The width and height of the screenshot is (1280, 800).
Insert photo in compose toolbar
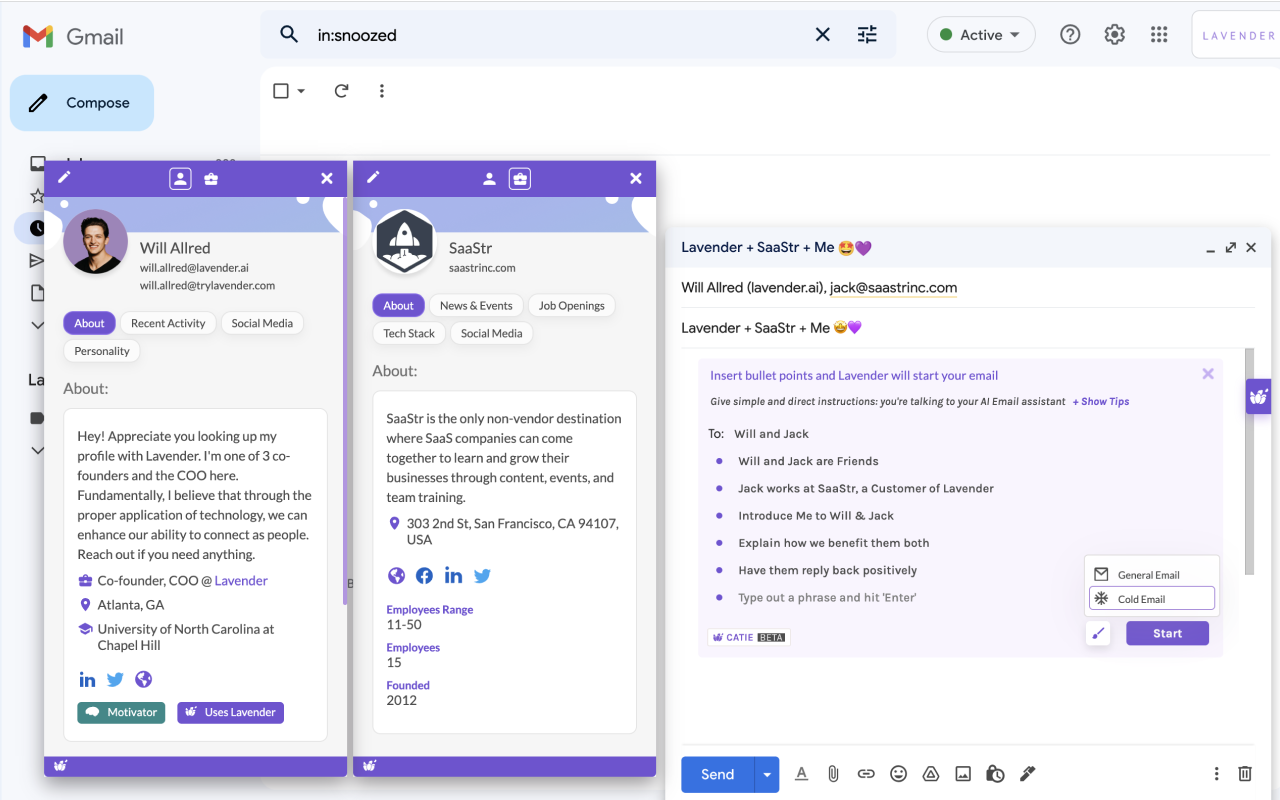[x=963, y=774]
